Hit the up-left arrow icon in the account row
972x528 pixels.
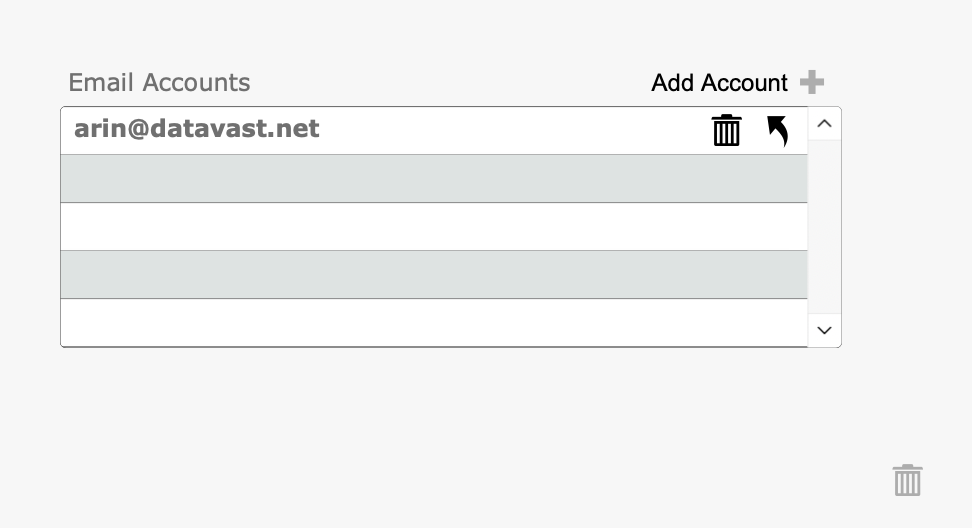point(777,130)
